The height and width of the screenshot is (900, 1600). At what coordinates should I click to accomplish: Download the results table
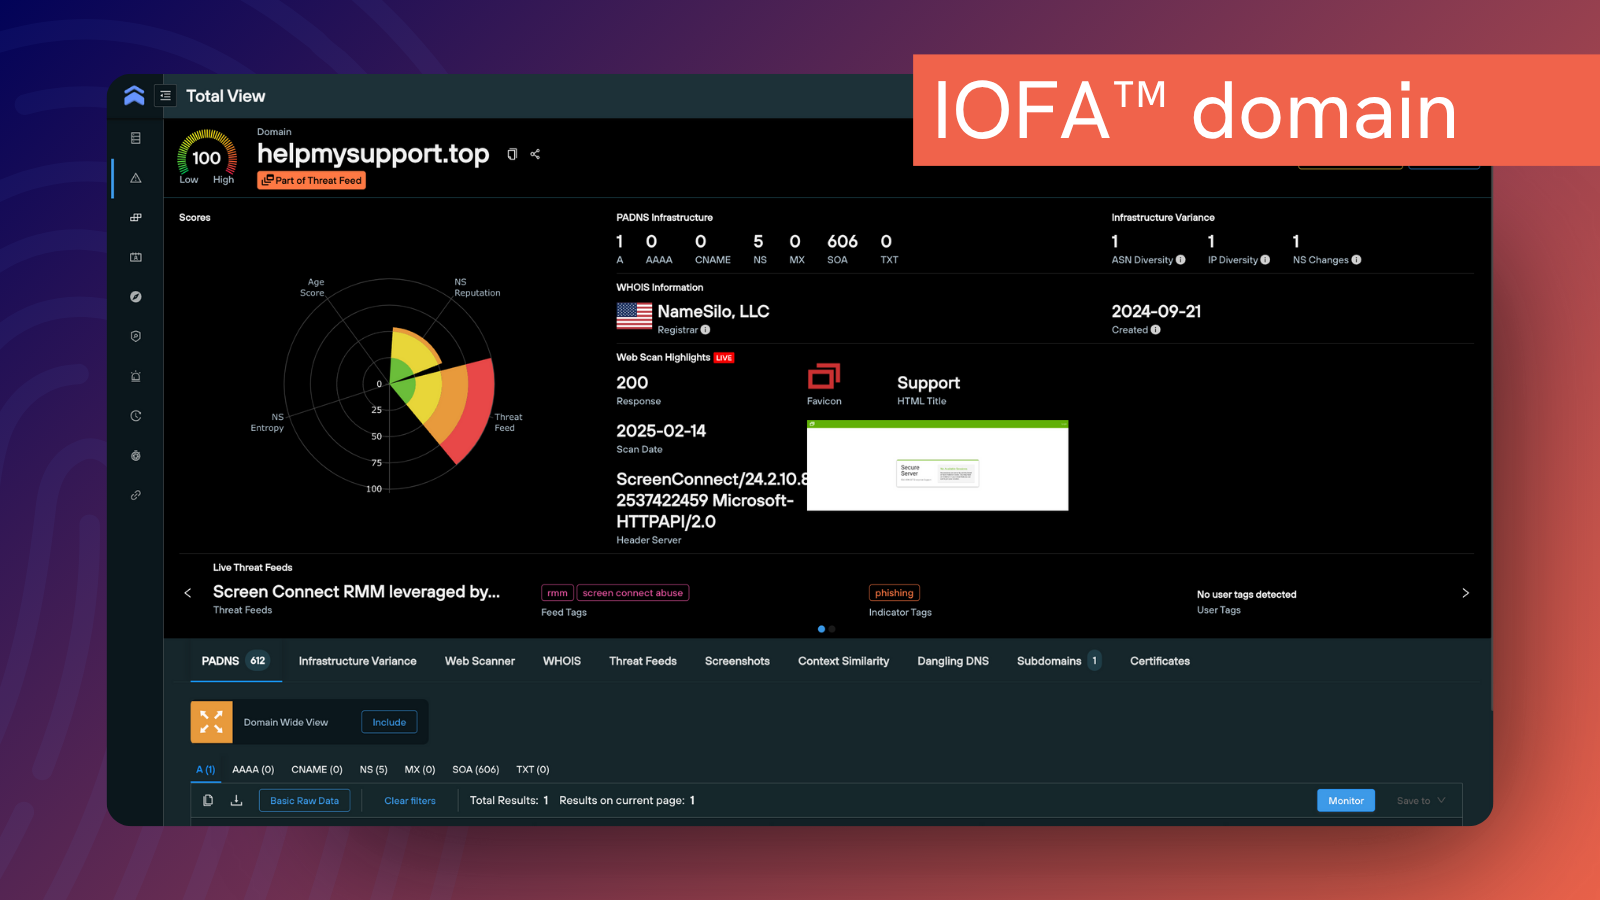point(236,800)
